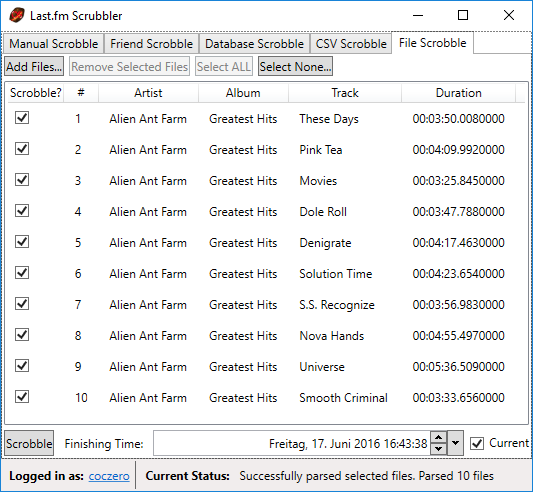This screenshot has width=533, height=492.
Task: Toggle the Current time checkbox
Action: click(x=477, y=443)
